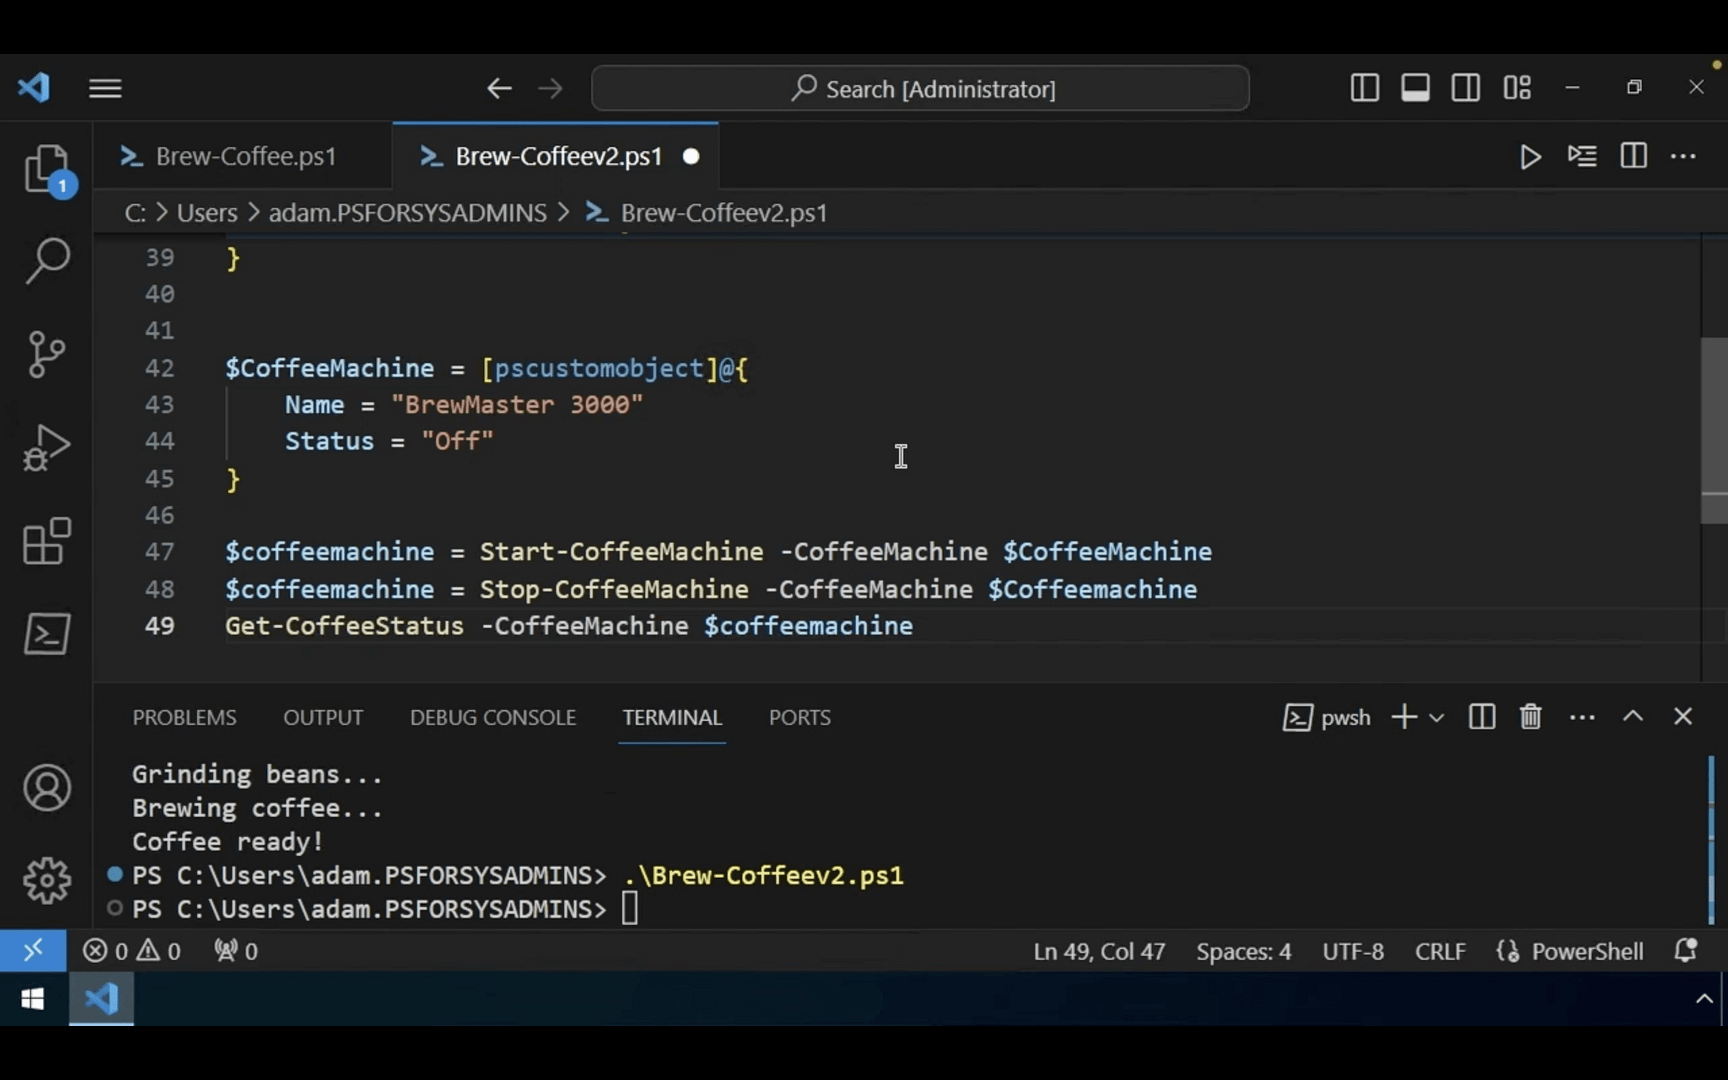This screenshot has height=1080, width=1728.
Task: Select the TERMINAL panel tab
Action: click(x=672, y=718)
